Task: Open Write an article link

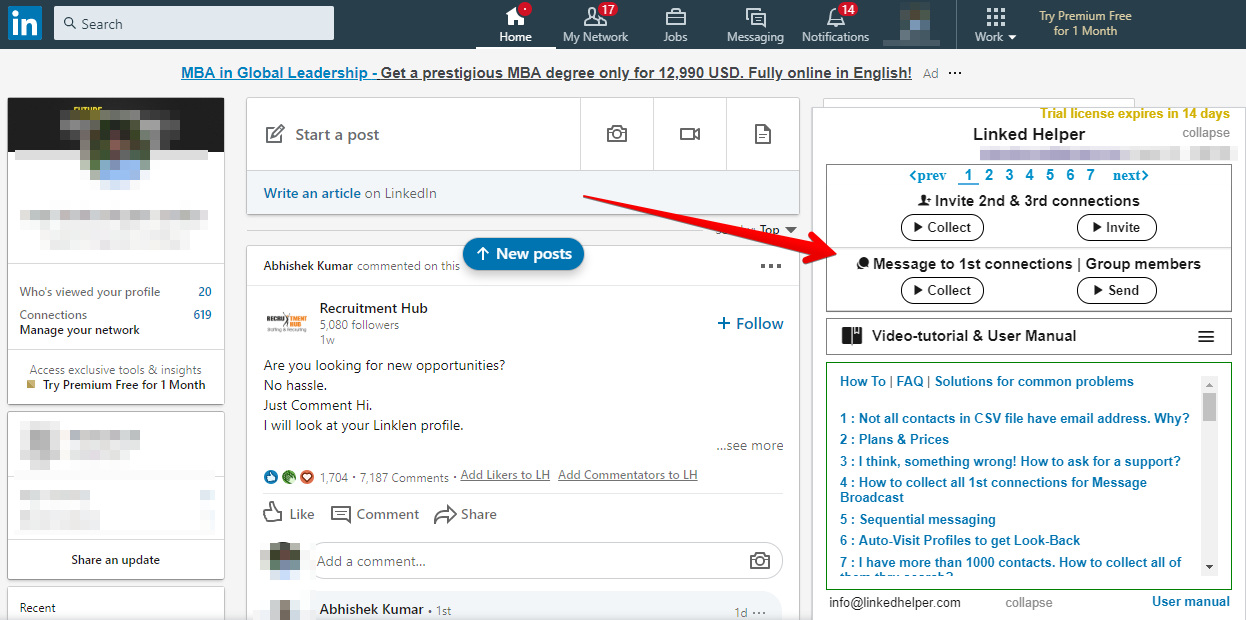Action: click(312, 193)
